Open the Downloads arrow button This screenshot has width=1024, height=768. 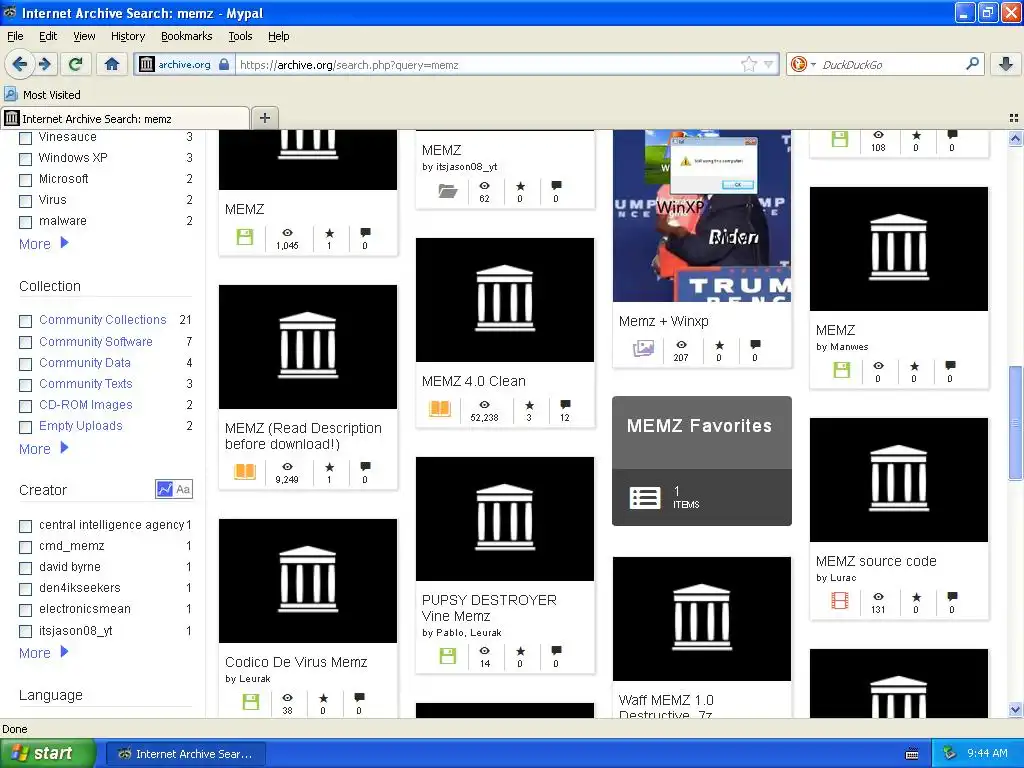(1006, 64)
